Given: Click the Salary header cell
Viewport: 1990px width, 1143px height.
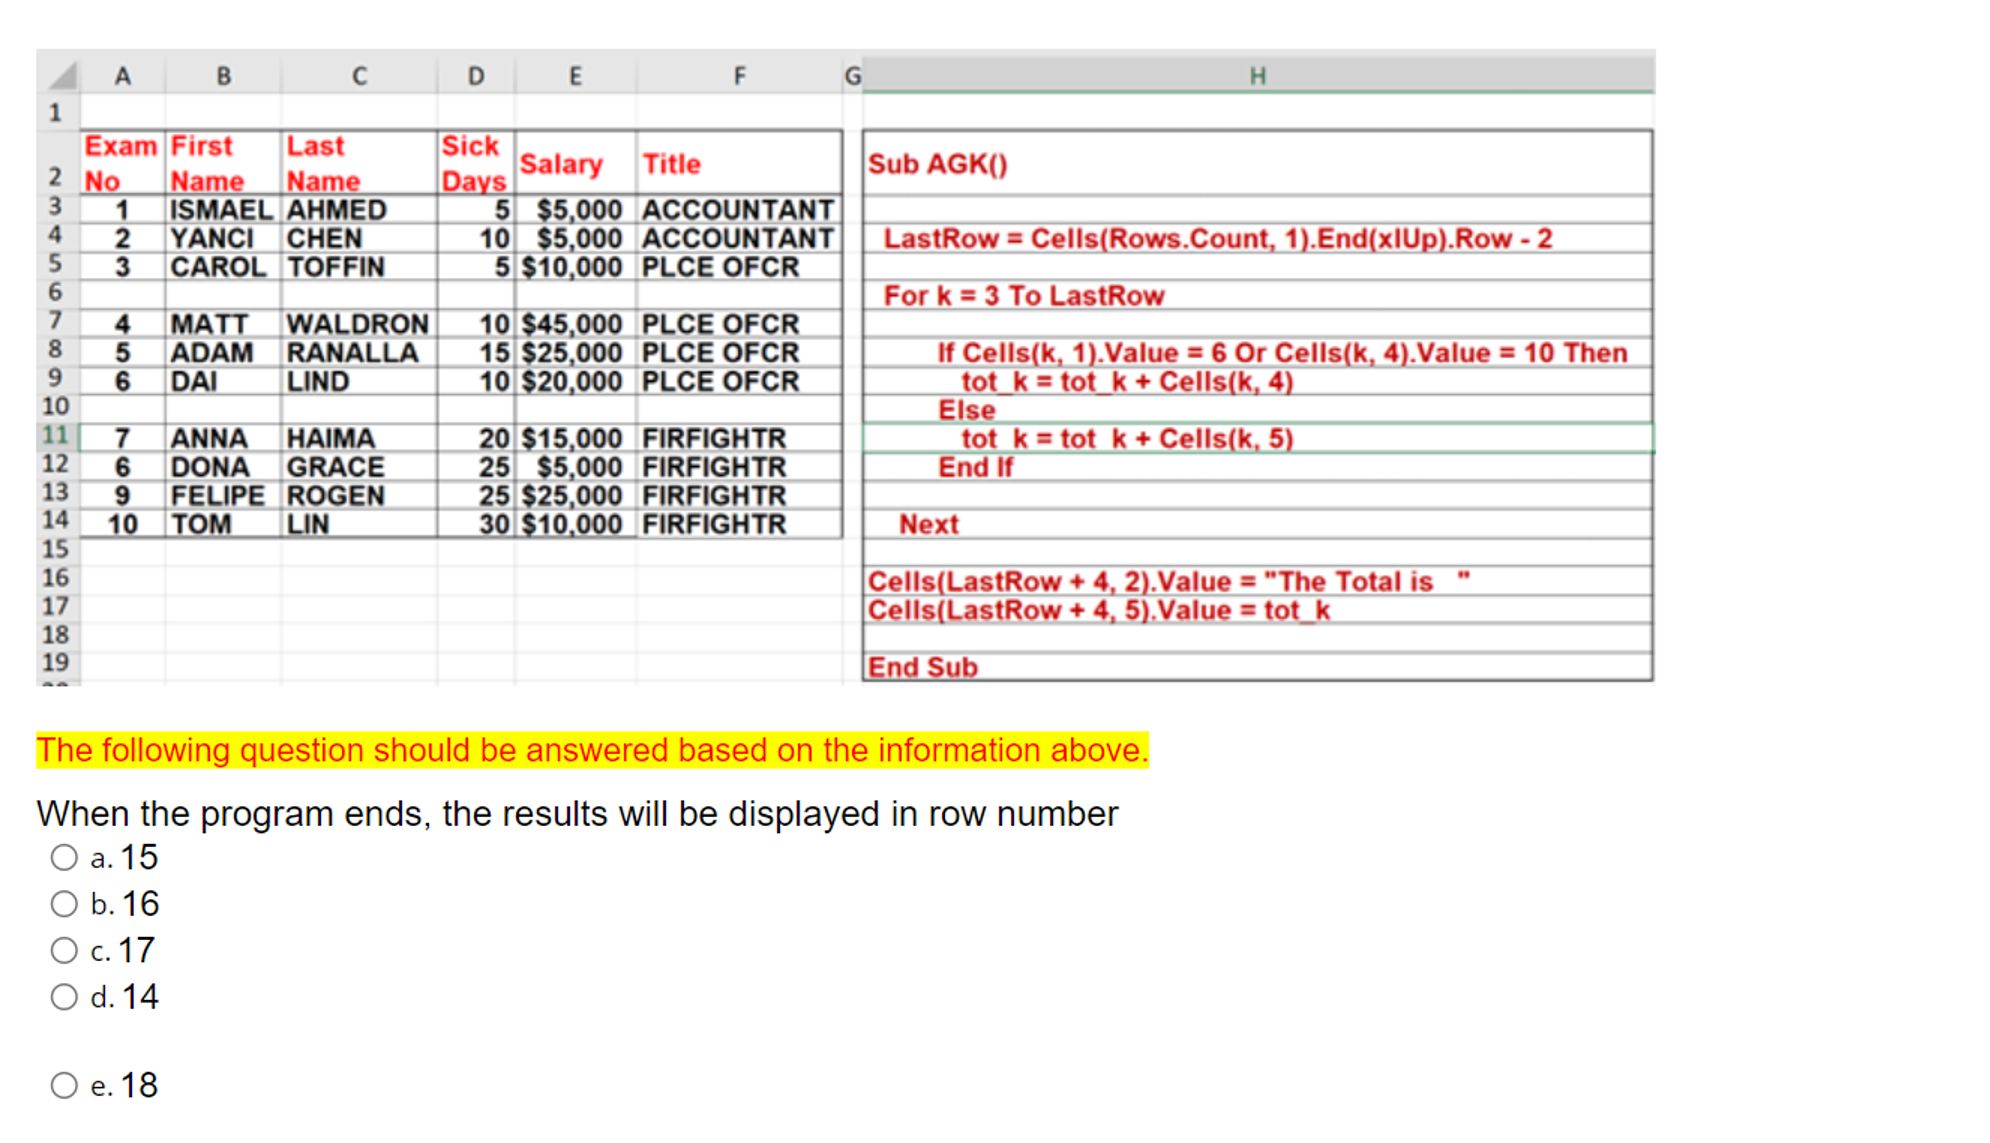Looking at the screenshot, I should 561,164.
